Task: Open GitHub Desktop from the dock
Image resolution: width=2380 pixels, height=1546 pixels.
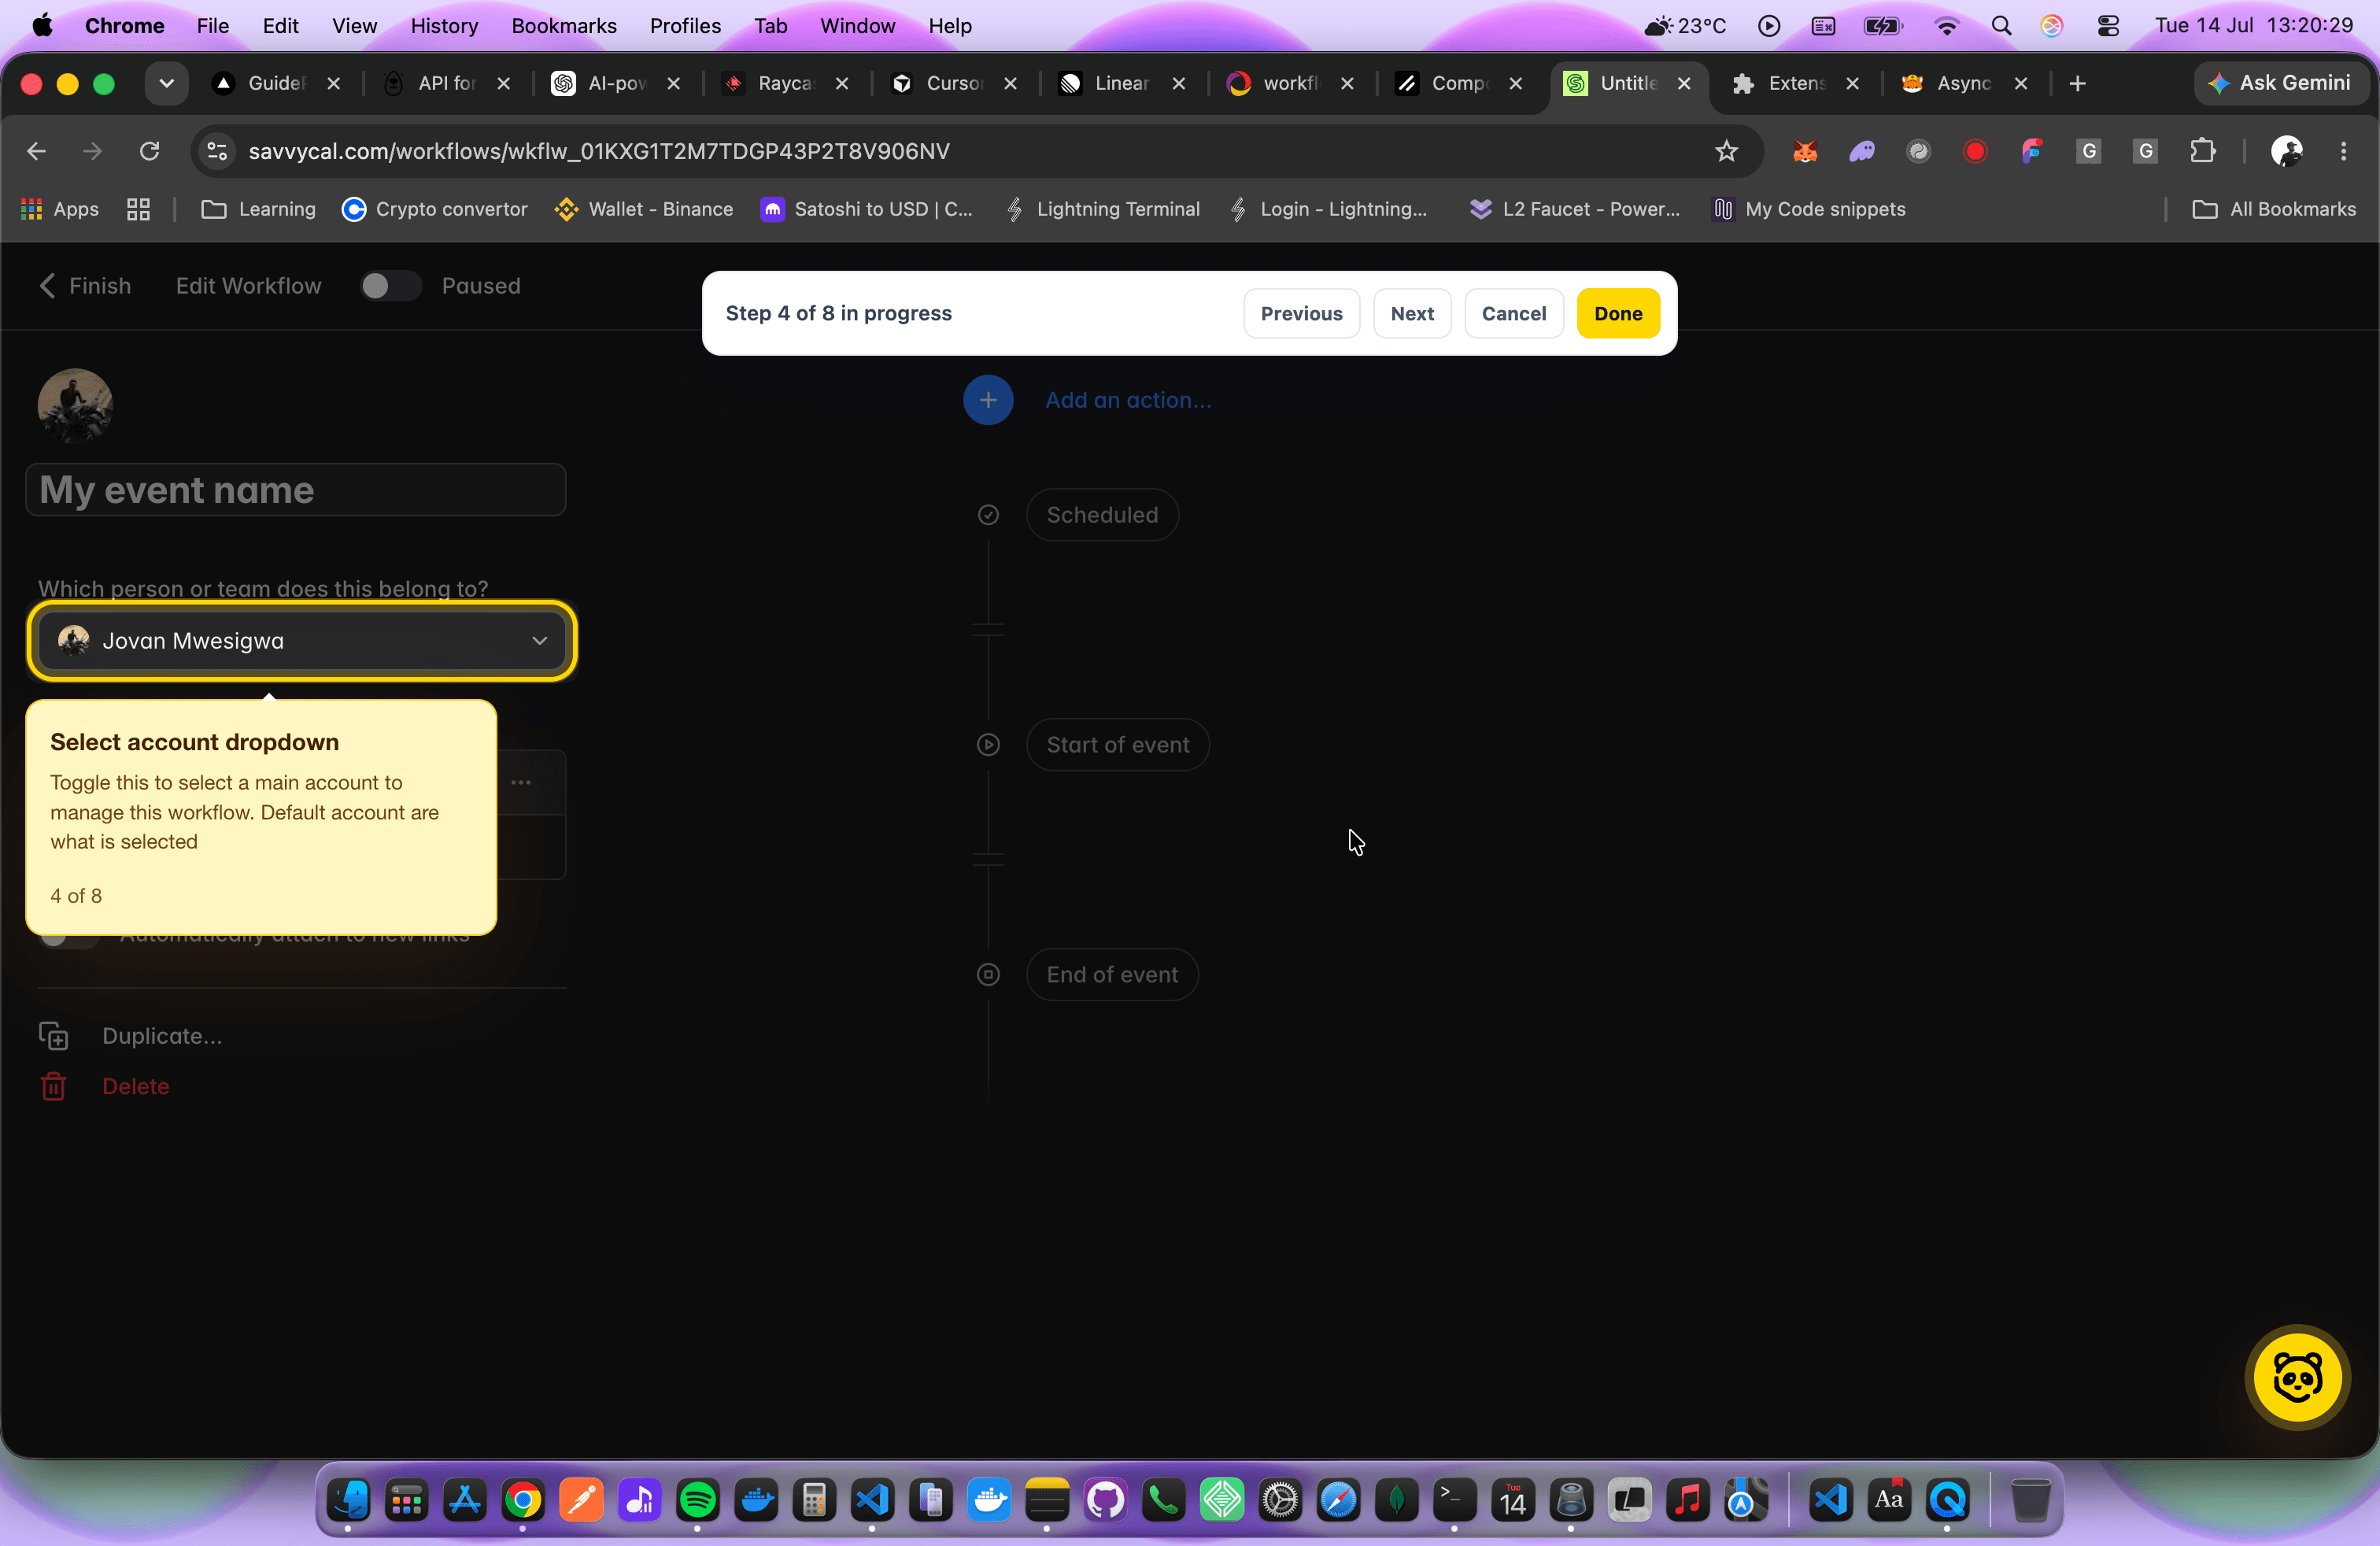Action: pos(1105,1500)
